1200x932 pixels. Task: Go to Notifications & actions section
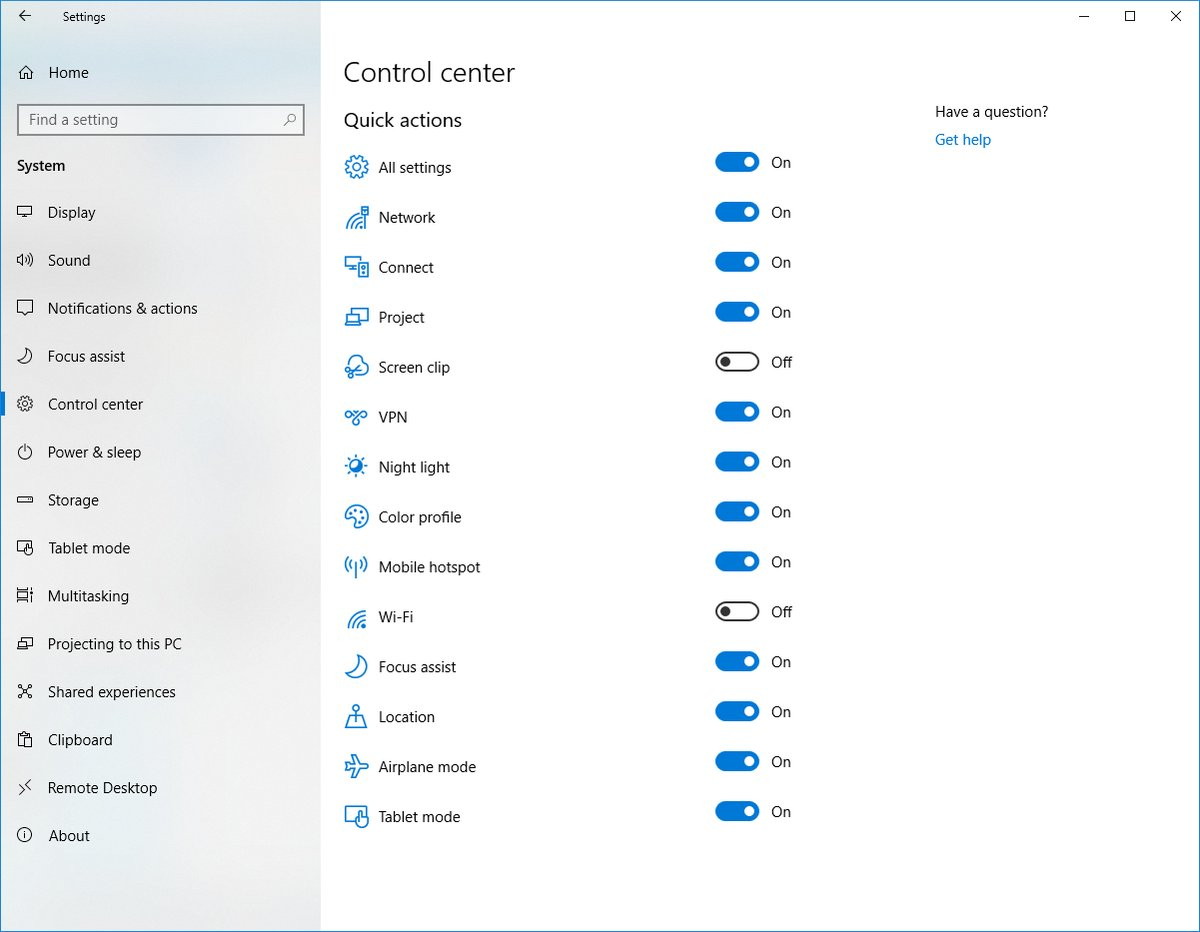click(122, 308)
